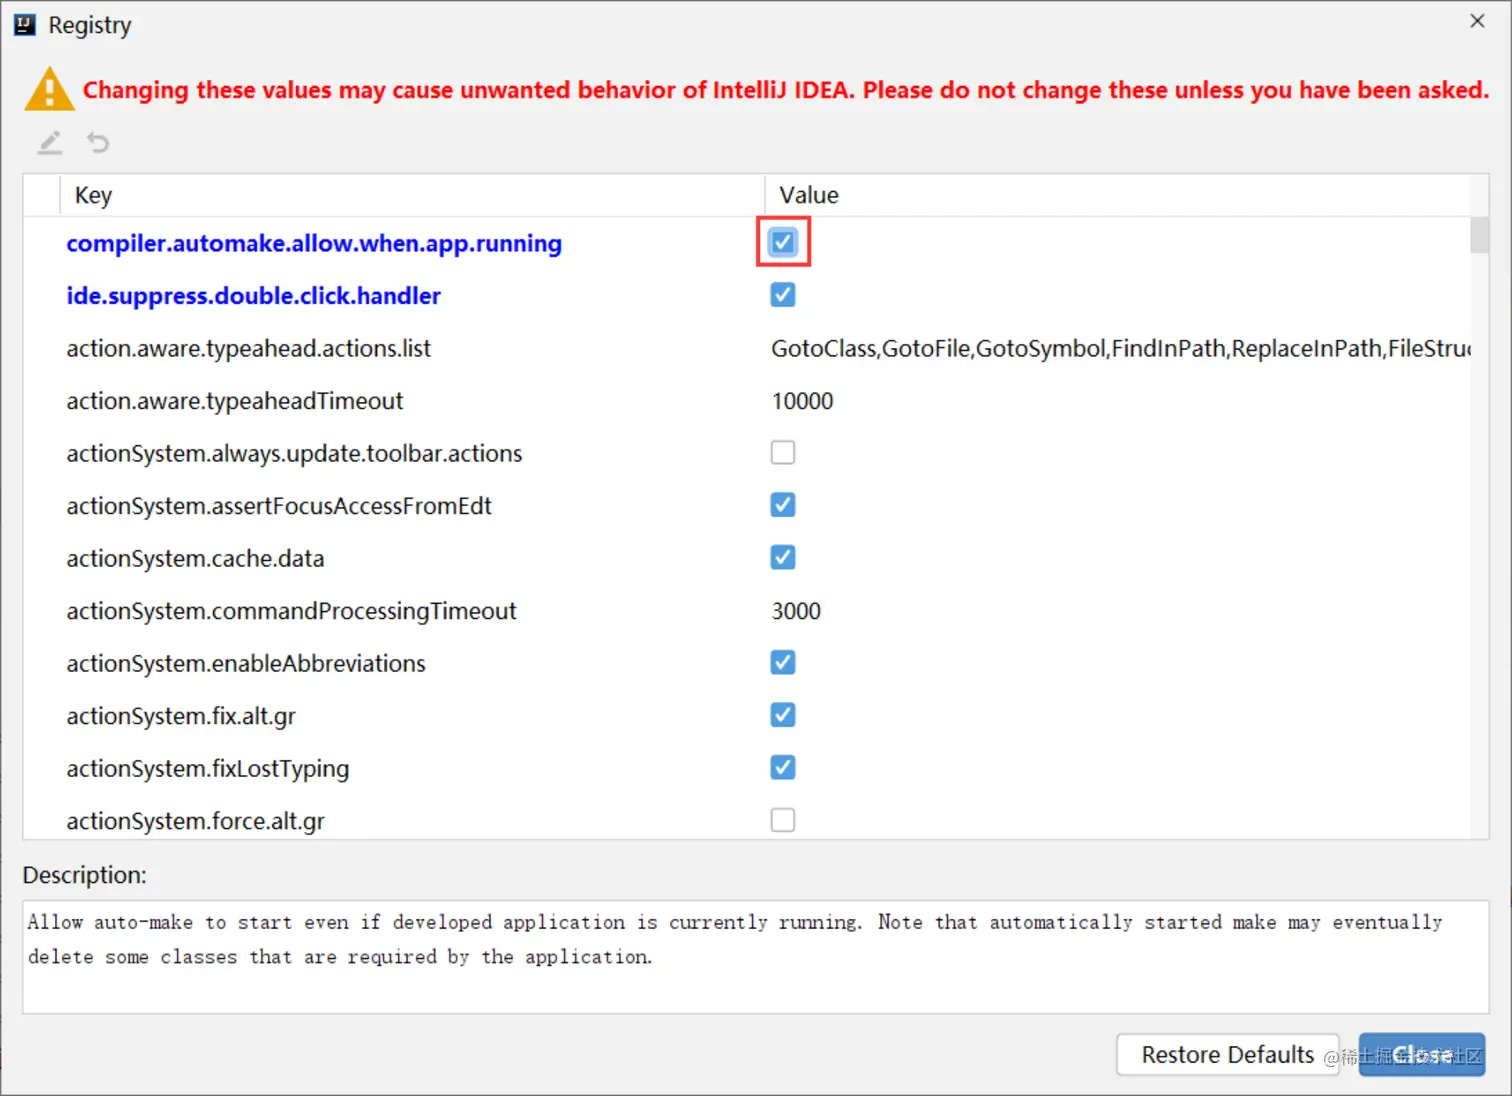Select actionSystem.force.alt.gr key

coord(195,821)
